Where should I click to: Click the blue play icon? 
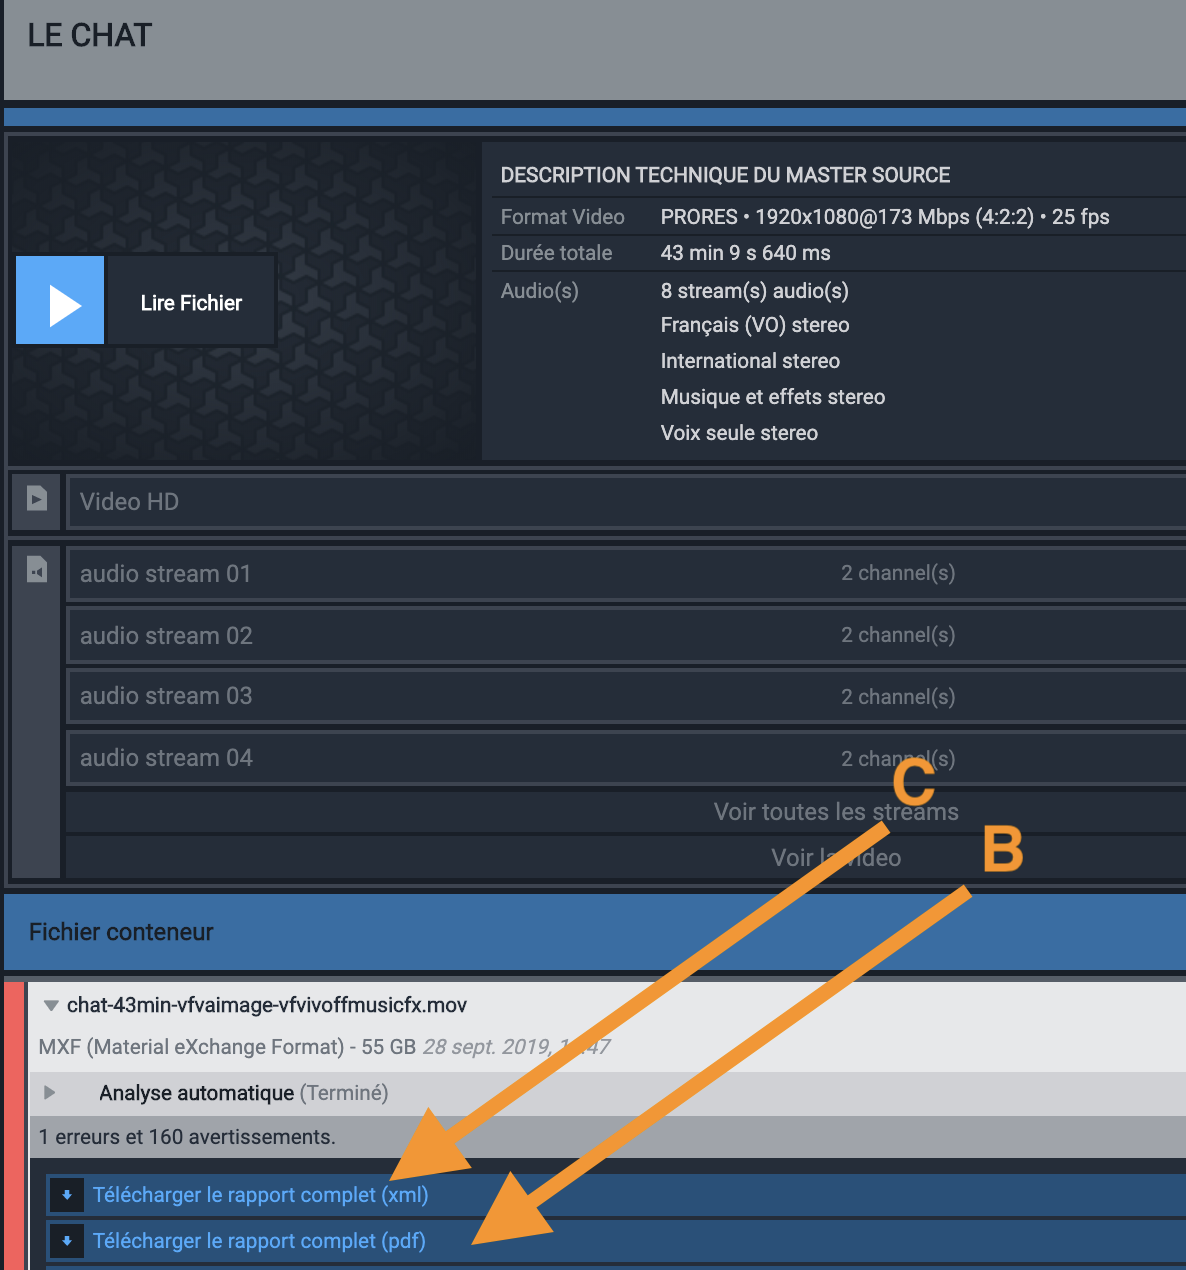point(60,300)
